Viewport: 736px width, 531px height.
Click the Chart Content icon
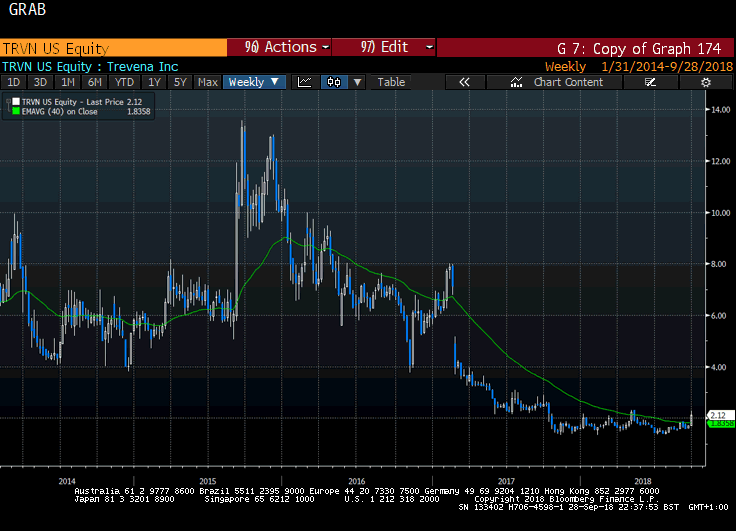[516, 82]
